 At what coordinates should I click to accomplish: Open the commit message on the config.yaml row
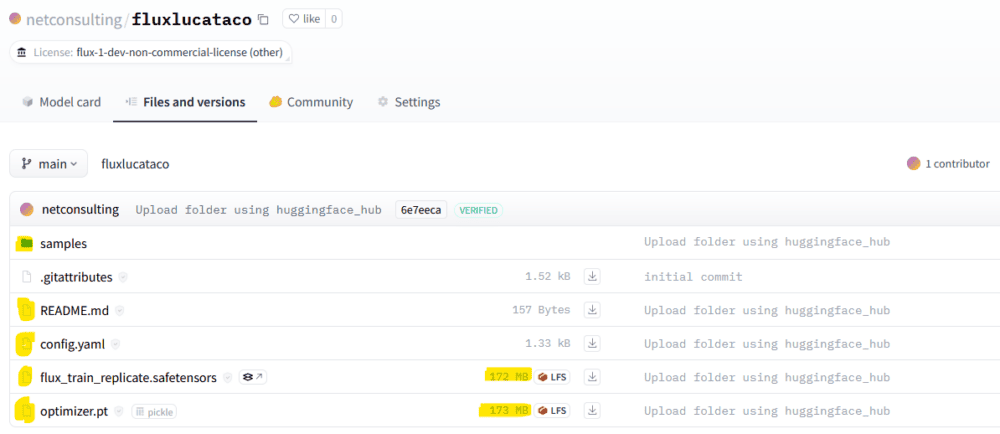[767, 344]
